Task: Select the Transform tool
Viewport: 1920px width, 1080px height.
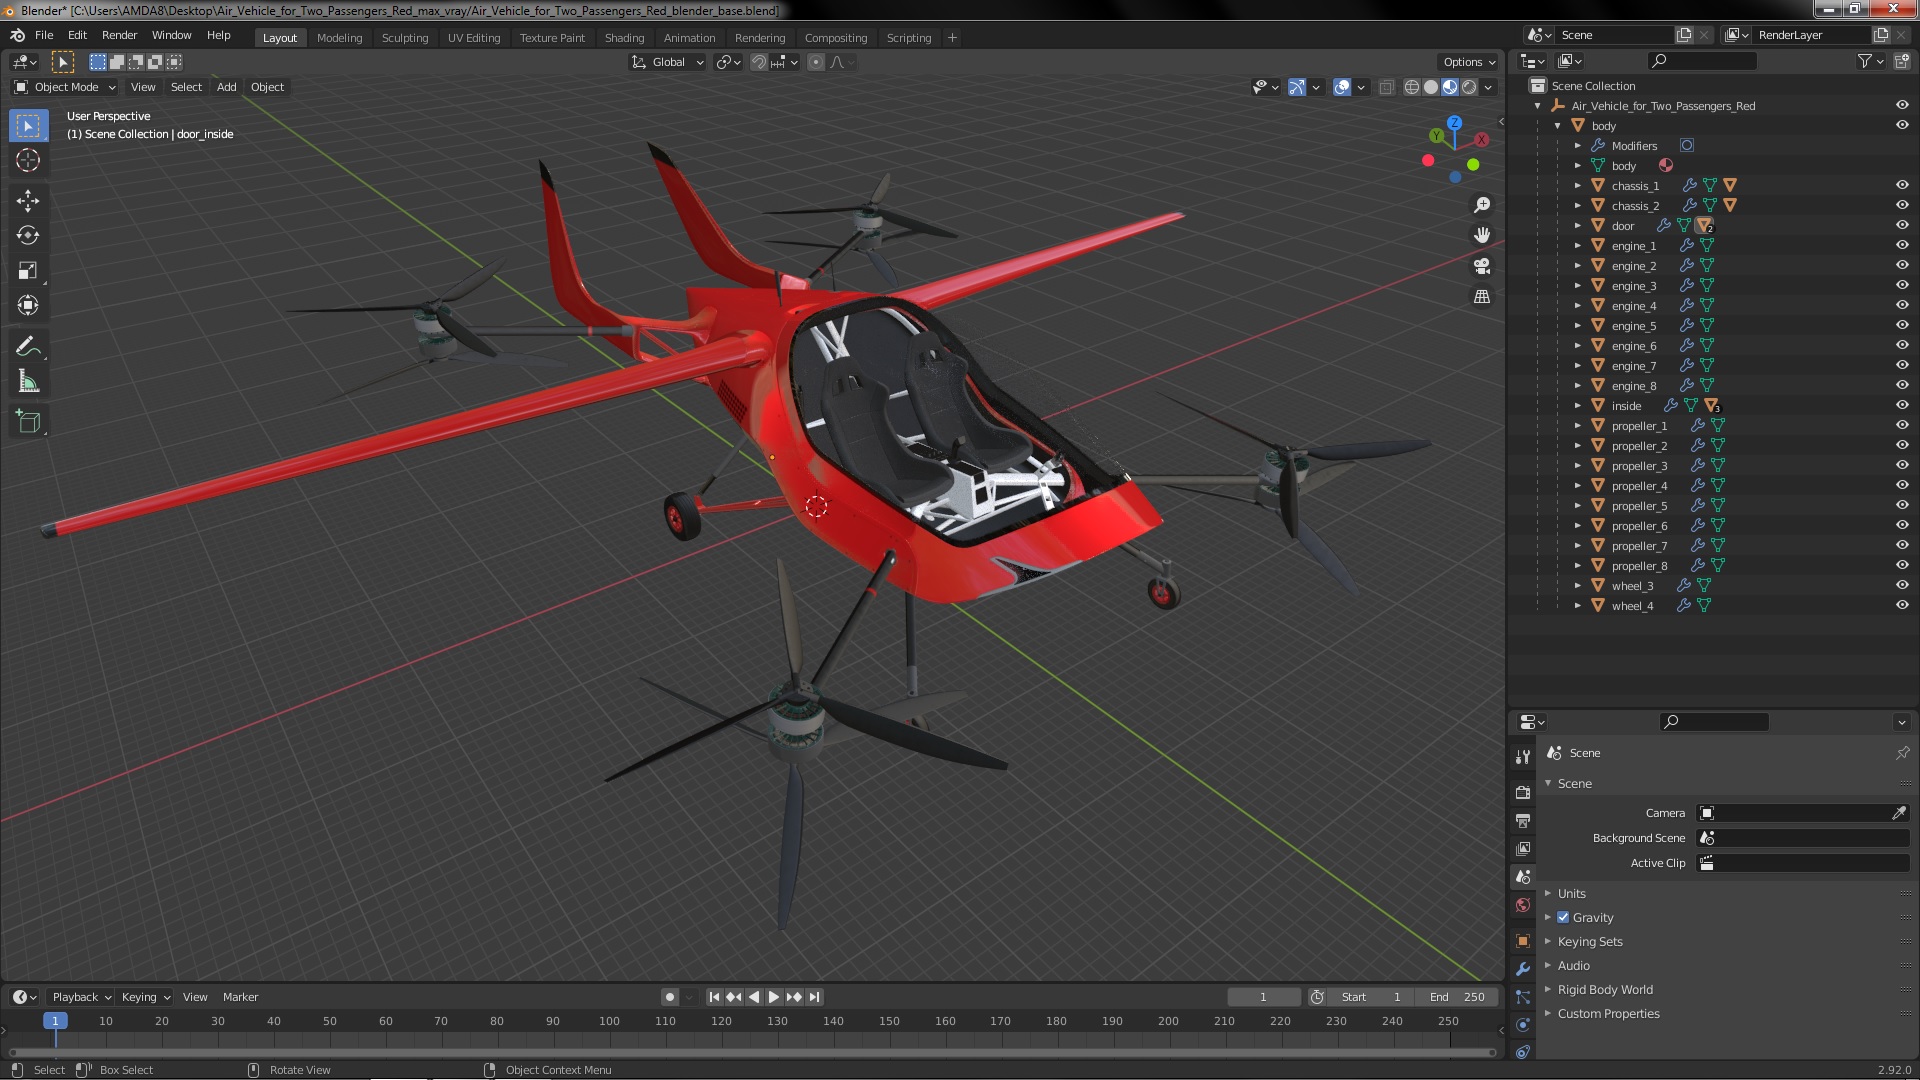Action: point(28,306)
